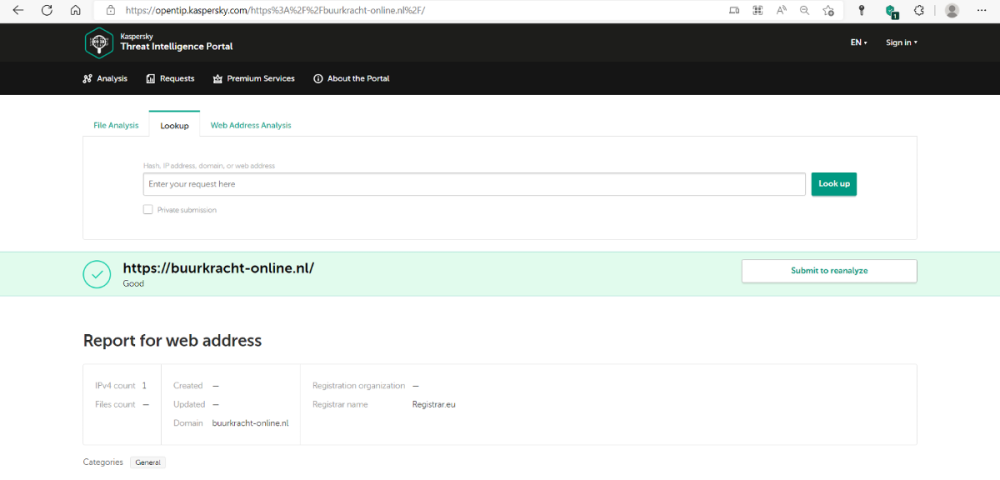Switch to Web Address Analysis tab

click(x=251, y=126)
